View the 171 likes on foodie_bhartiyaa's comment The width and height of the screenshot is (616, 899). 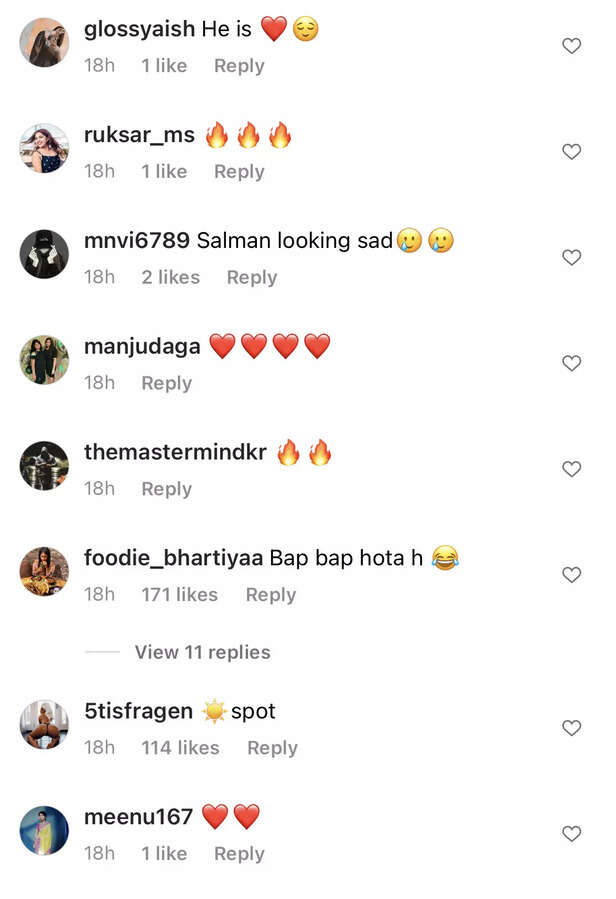(x=179, y=595)
